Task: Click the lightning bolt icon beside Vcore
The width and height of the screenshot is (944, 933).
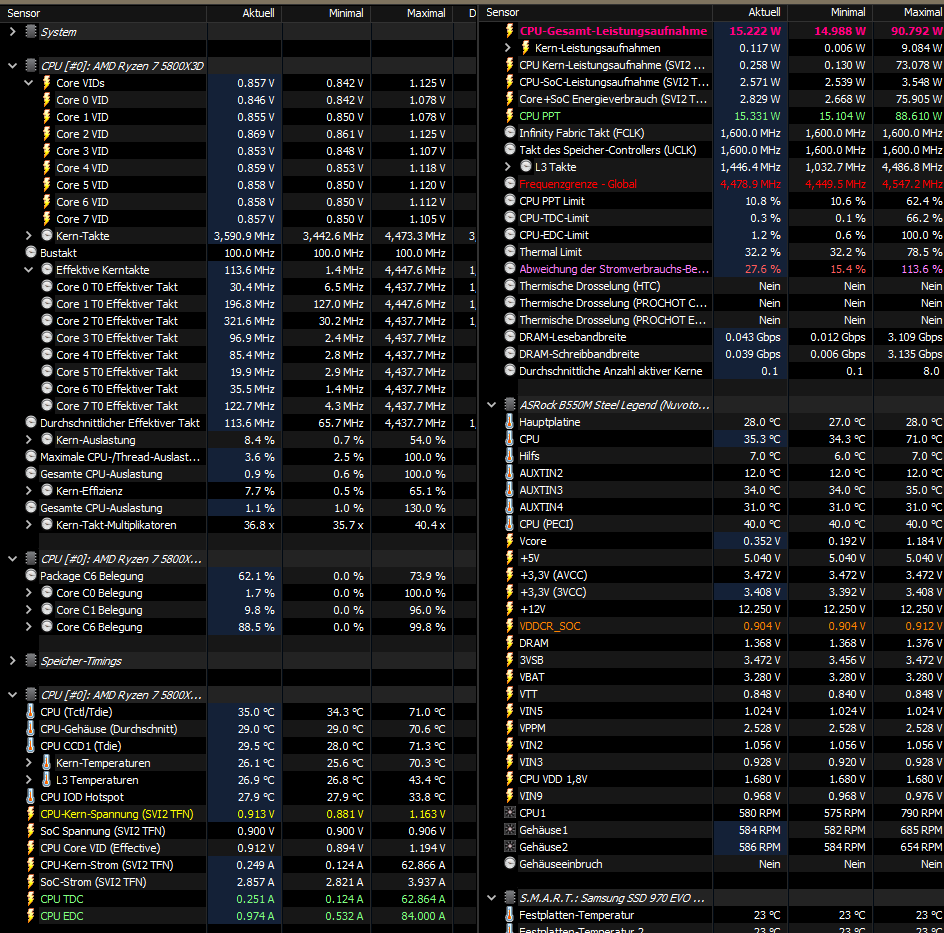Action: [x=512, y=540]
